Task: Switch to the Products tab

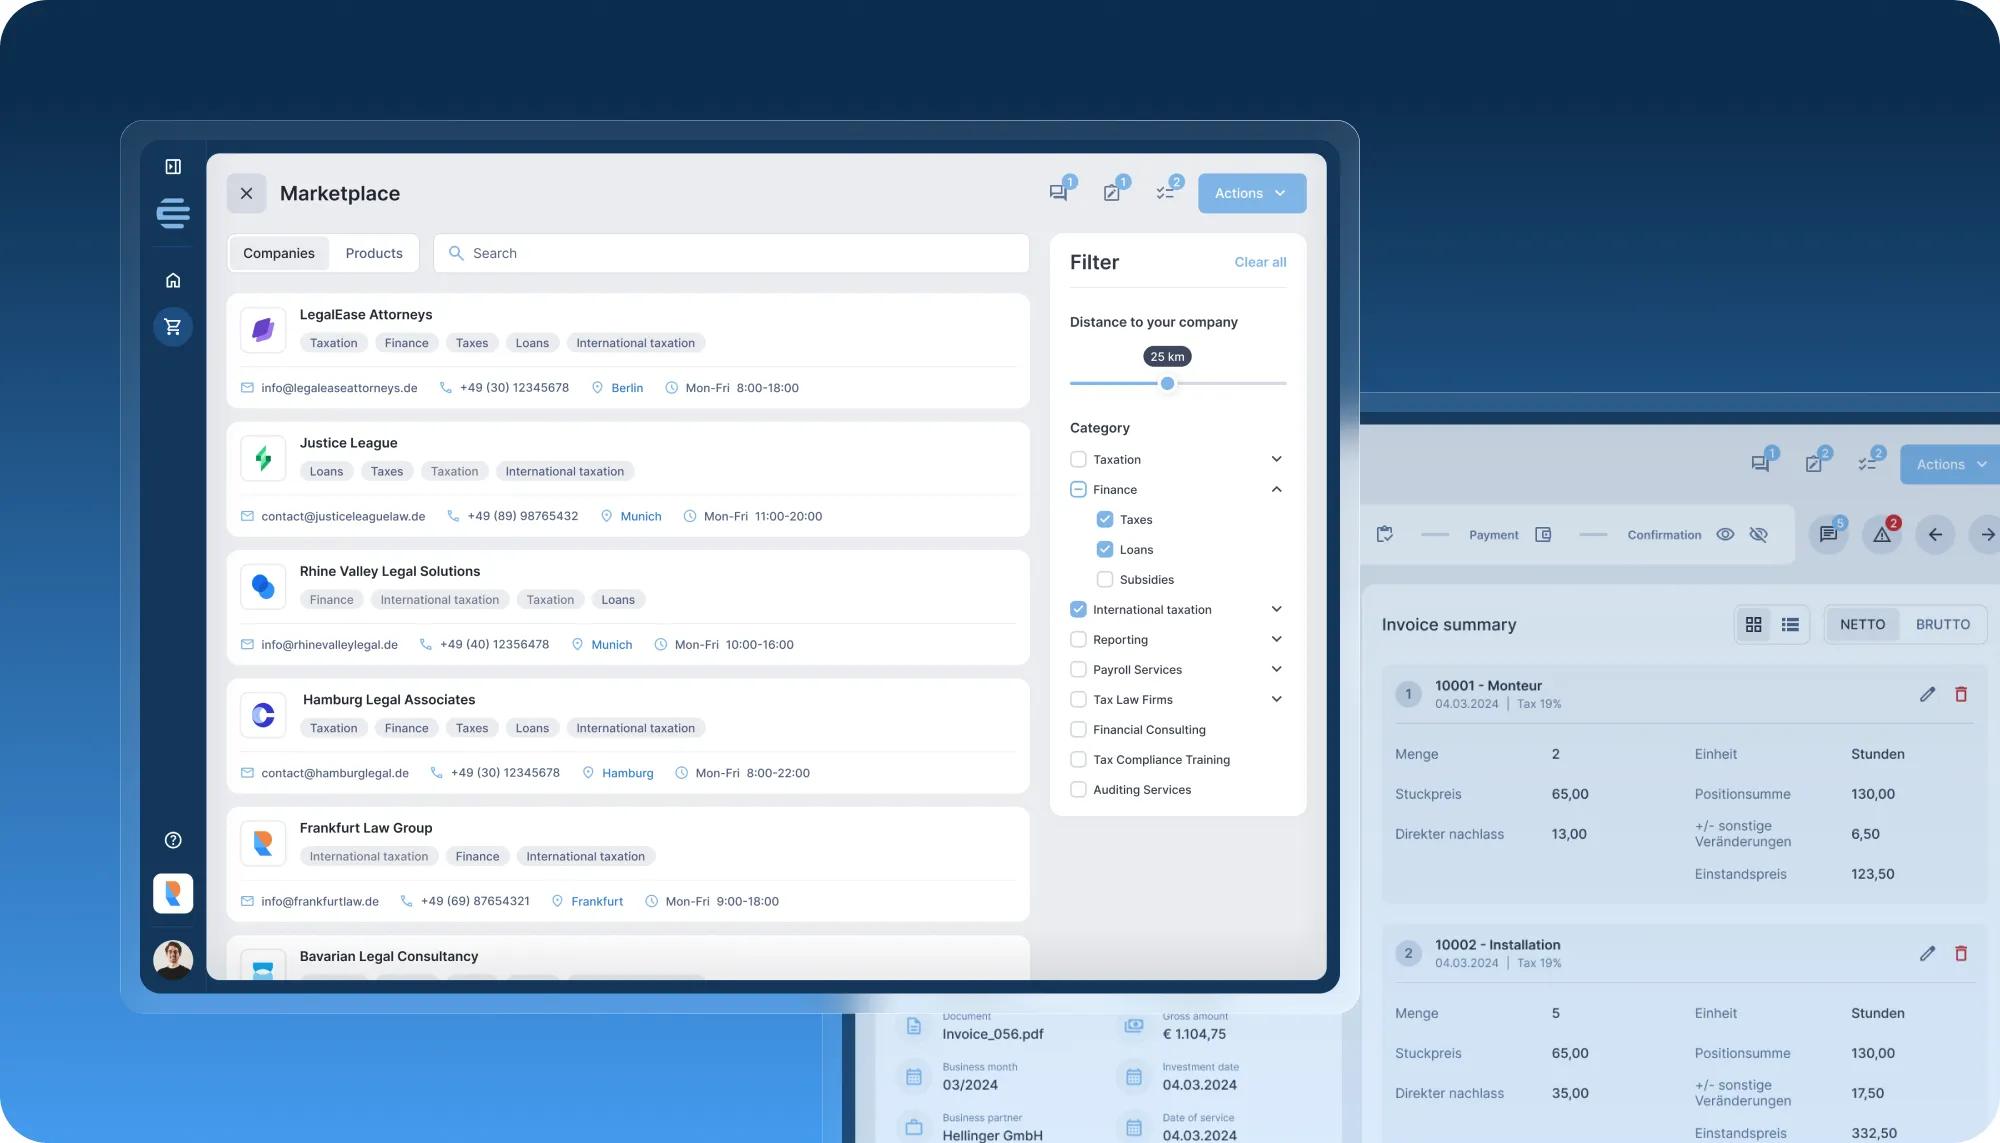Action: (374, 253)
